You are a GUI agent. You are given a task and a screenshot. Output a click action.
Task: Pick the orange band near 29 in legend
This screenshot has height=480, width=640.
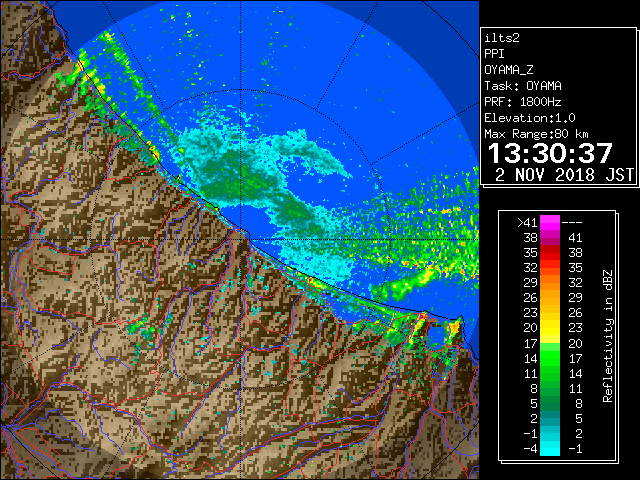point(550,283)
